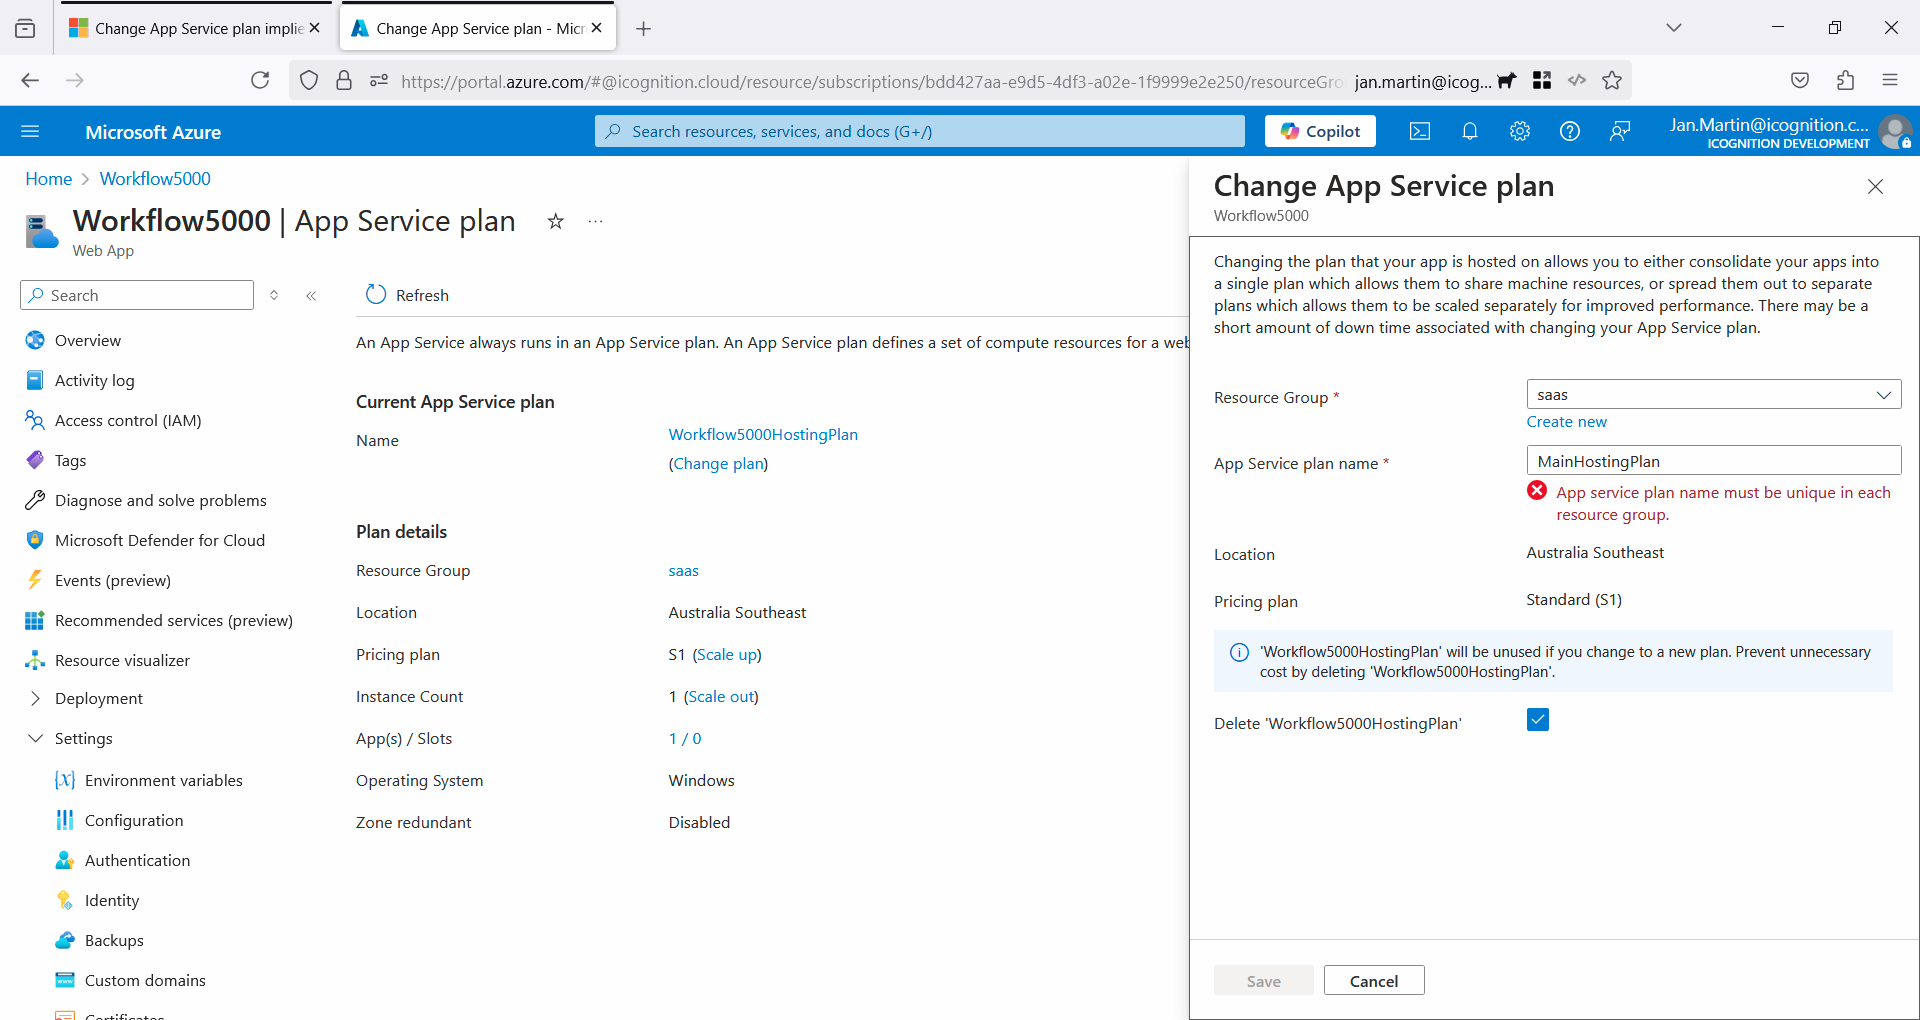This screenshot has width=1920, height=1020.
Task: Click the account avatar picture
Action: pyautogui.click(x=1894, y=131)
